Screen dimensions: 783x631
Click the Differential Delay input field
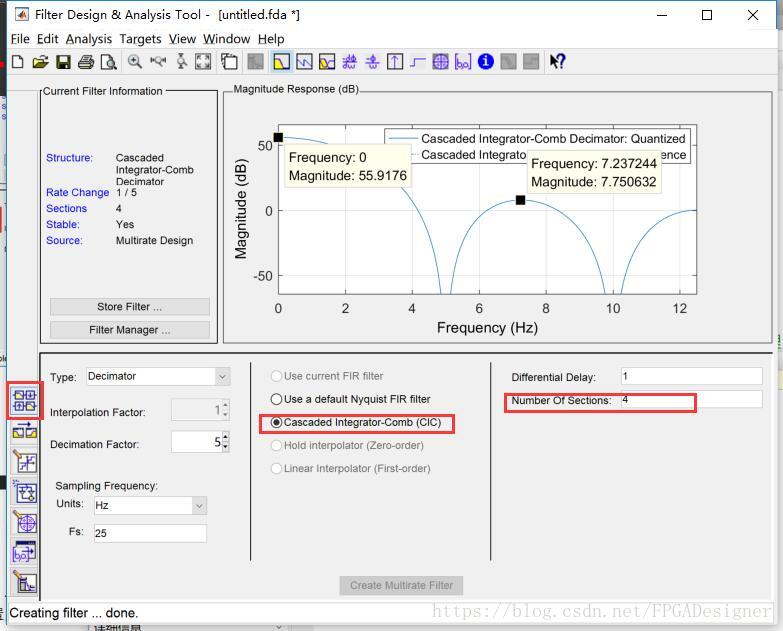click(x=692, y=376)
